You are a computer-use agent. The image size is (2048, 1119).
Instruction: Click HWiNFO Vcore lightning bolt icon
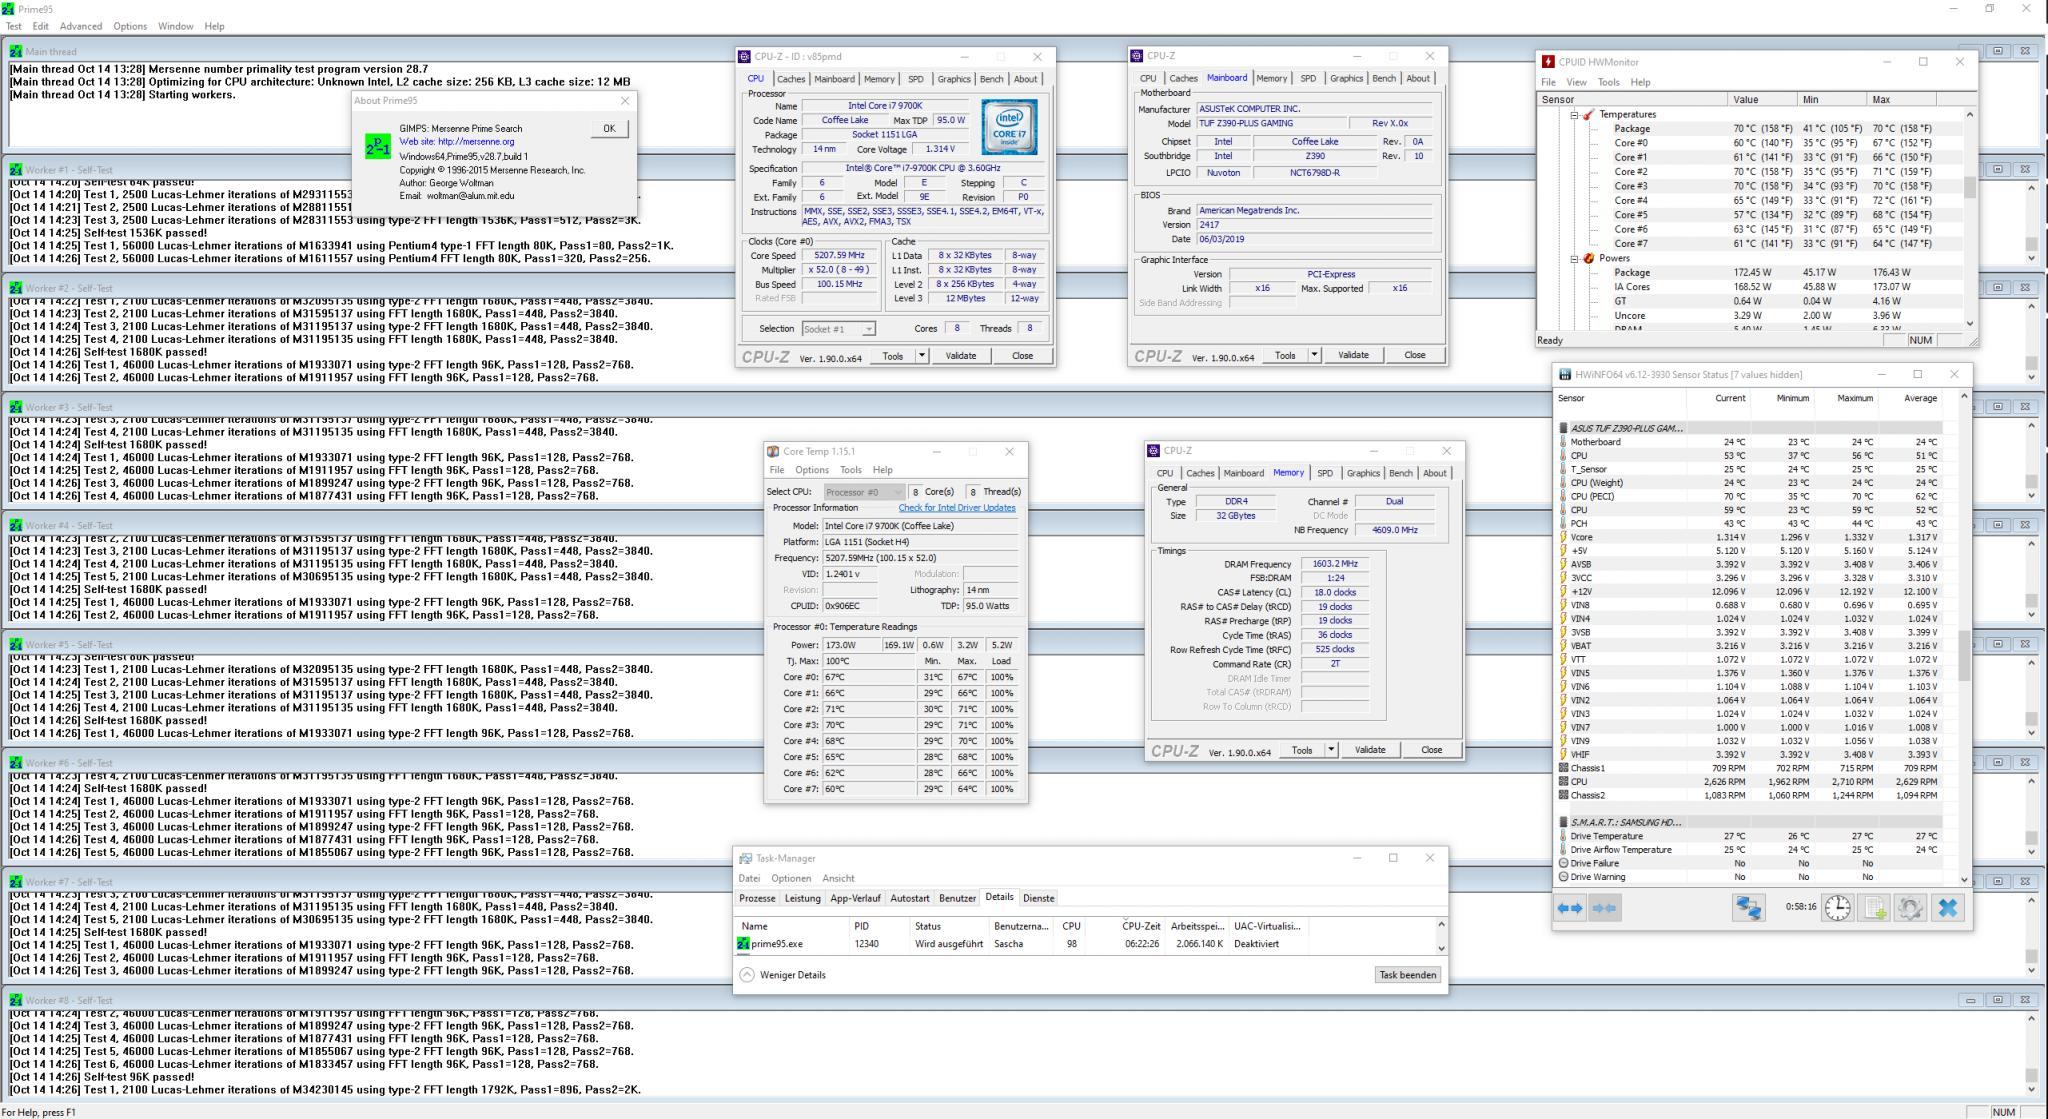[x=1564, y=537]
